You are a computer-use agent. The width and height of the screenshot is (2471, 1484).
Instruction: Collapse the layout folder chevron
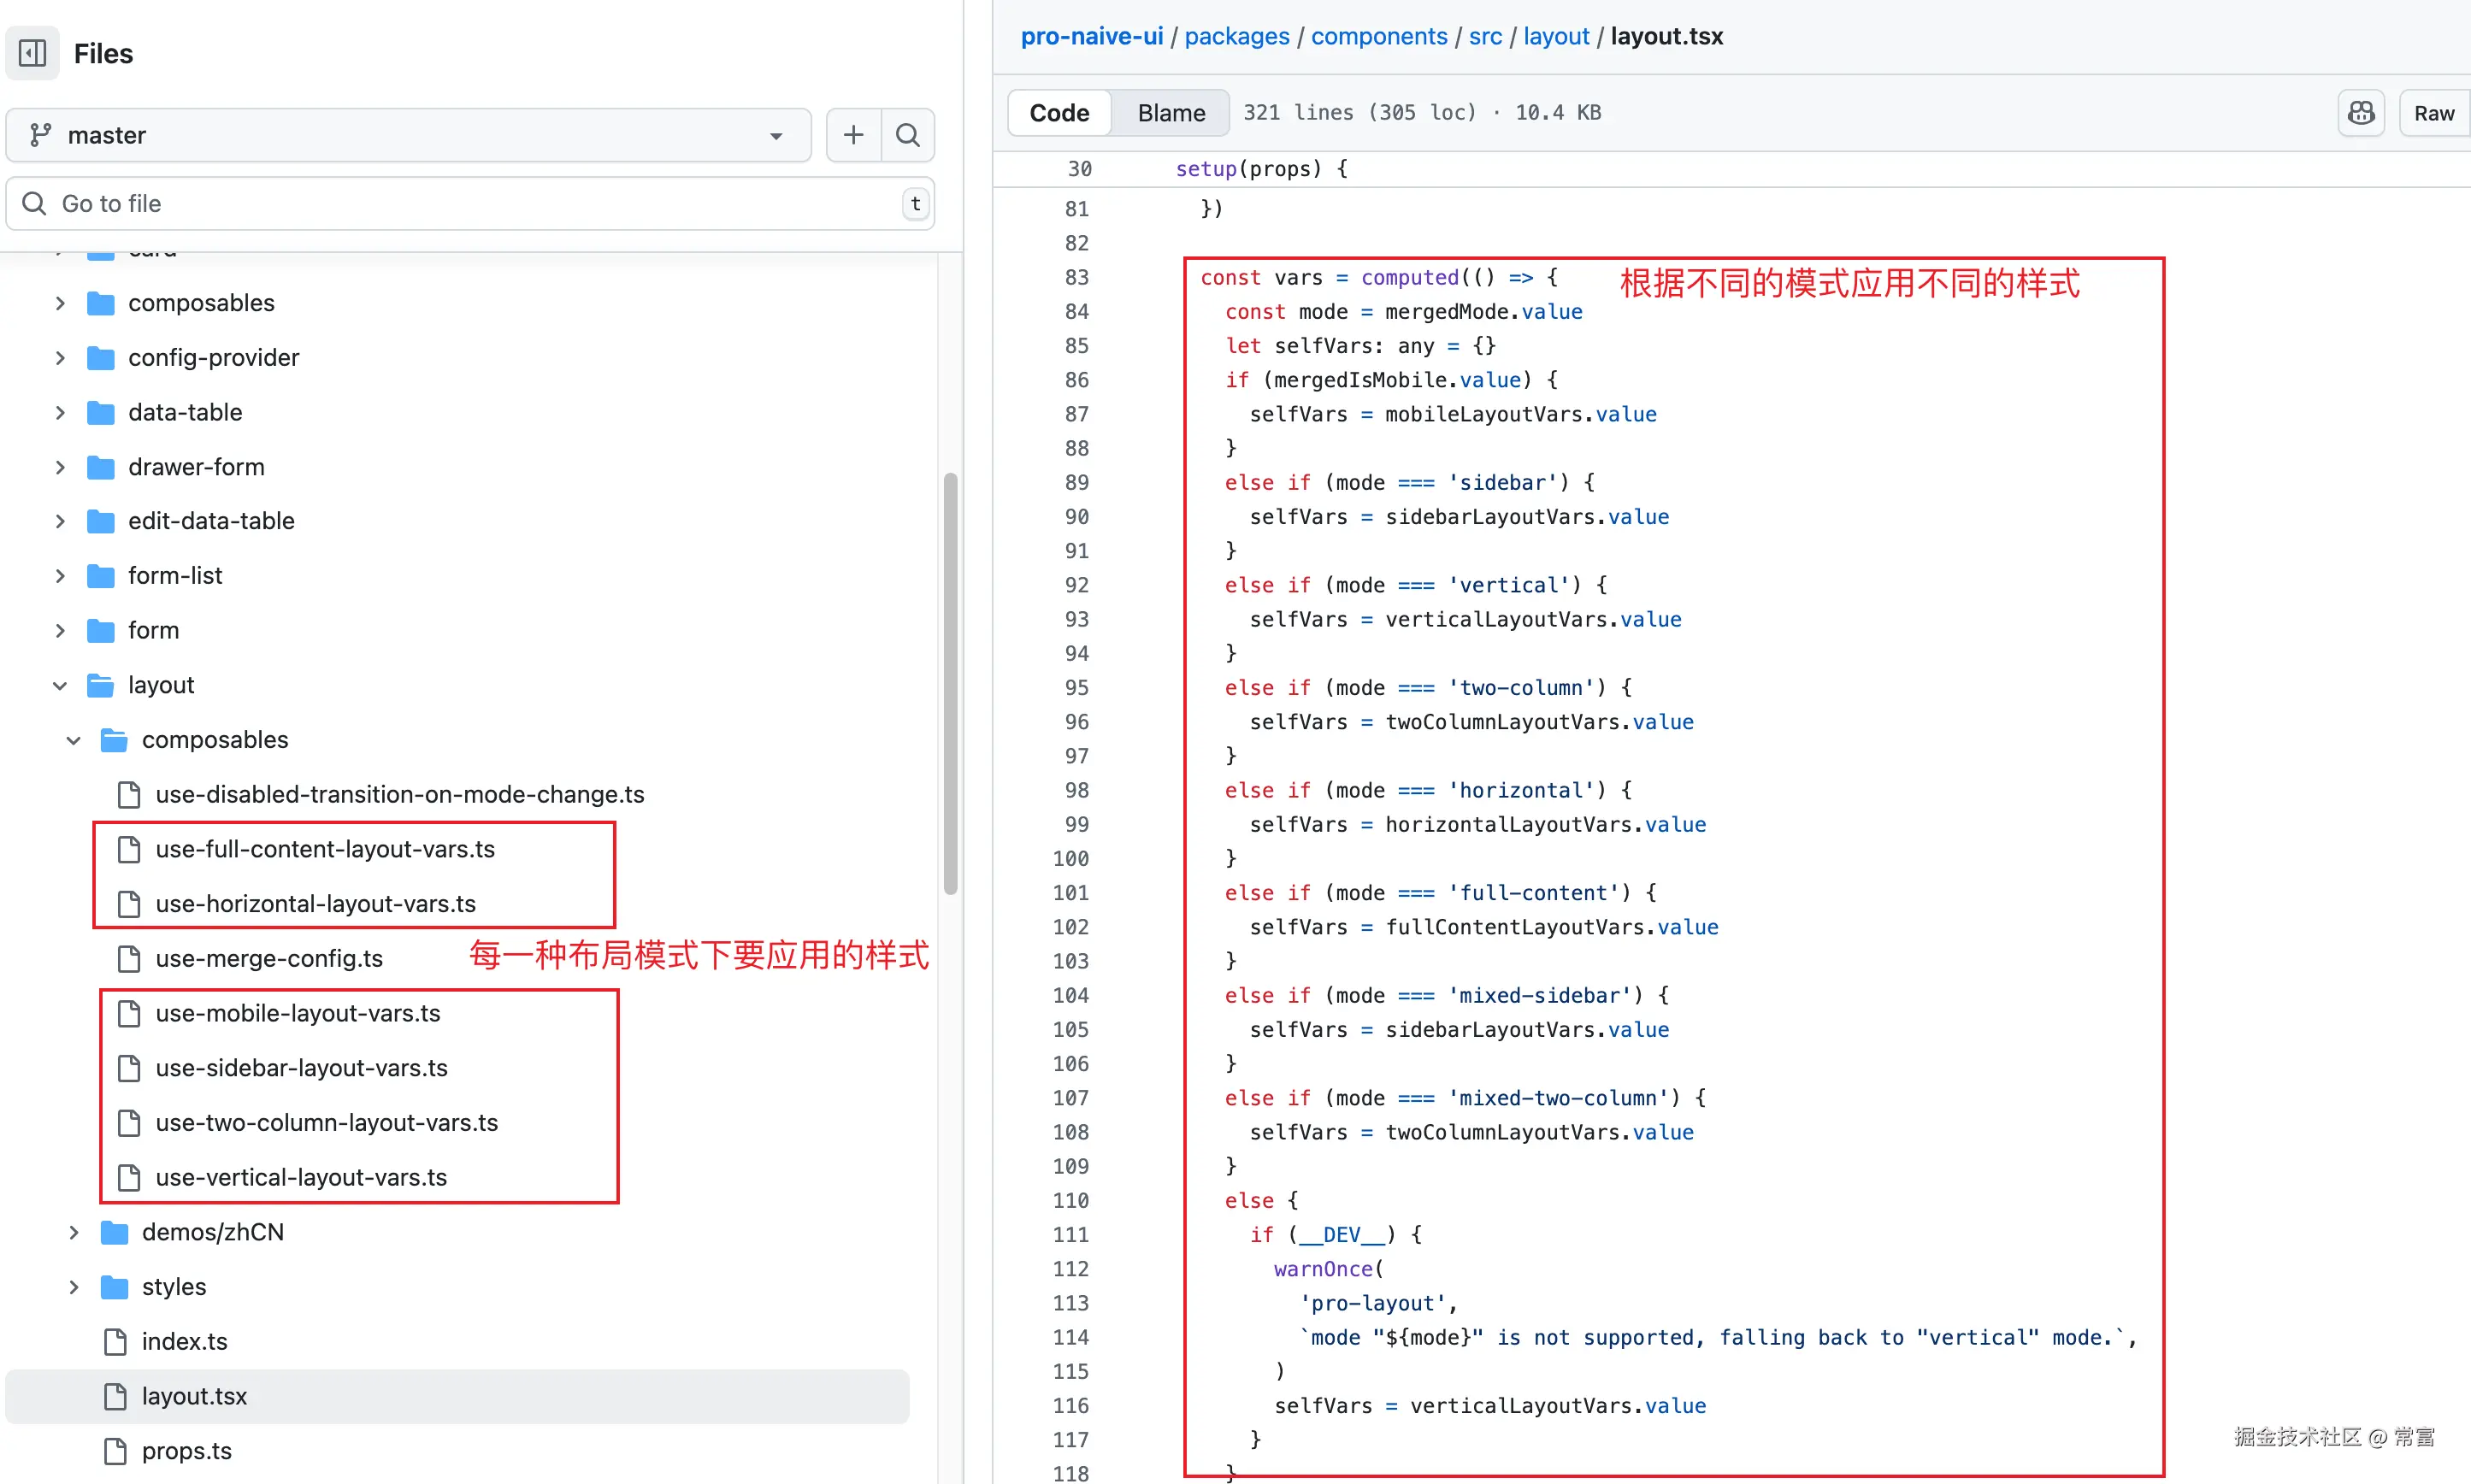60,685
